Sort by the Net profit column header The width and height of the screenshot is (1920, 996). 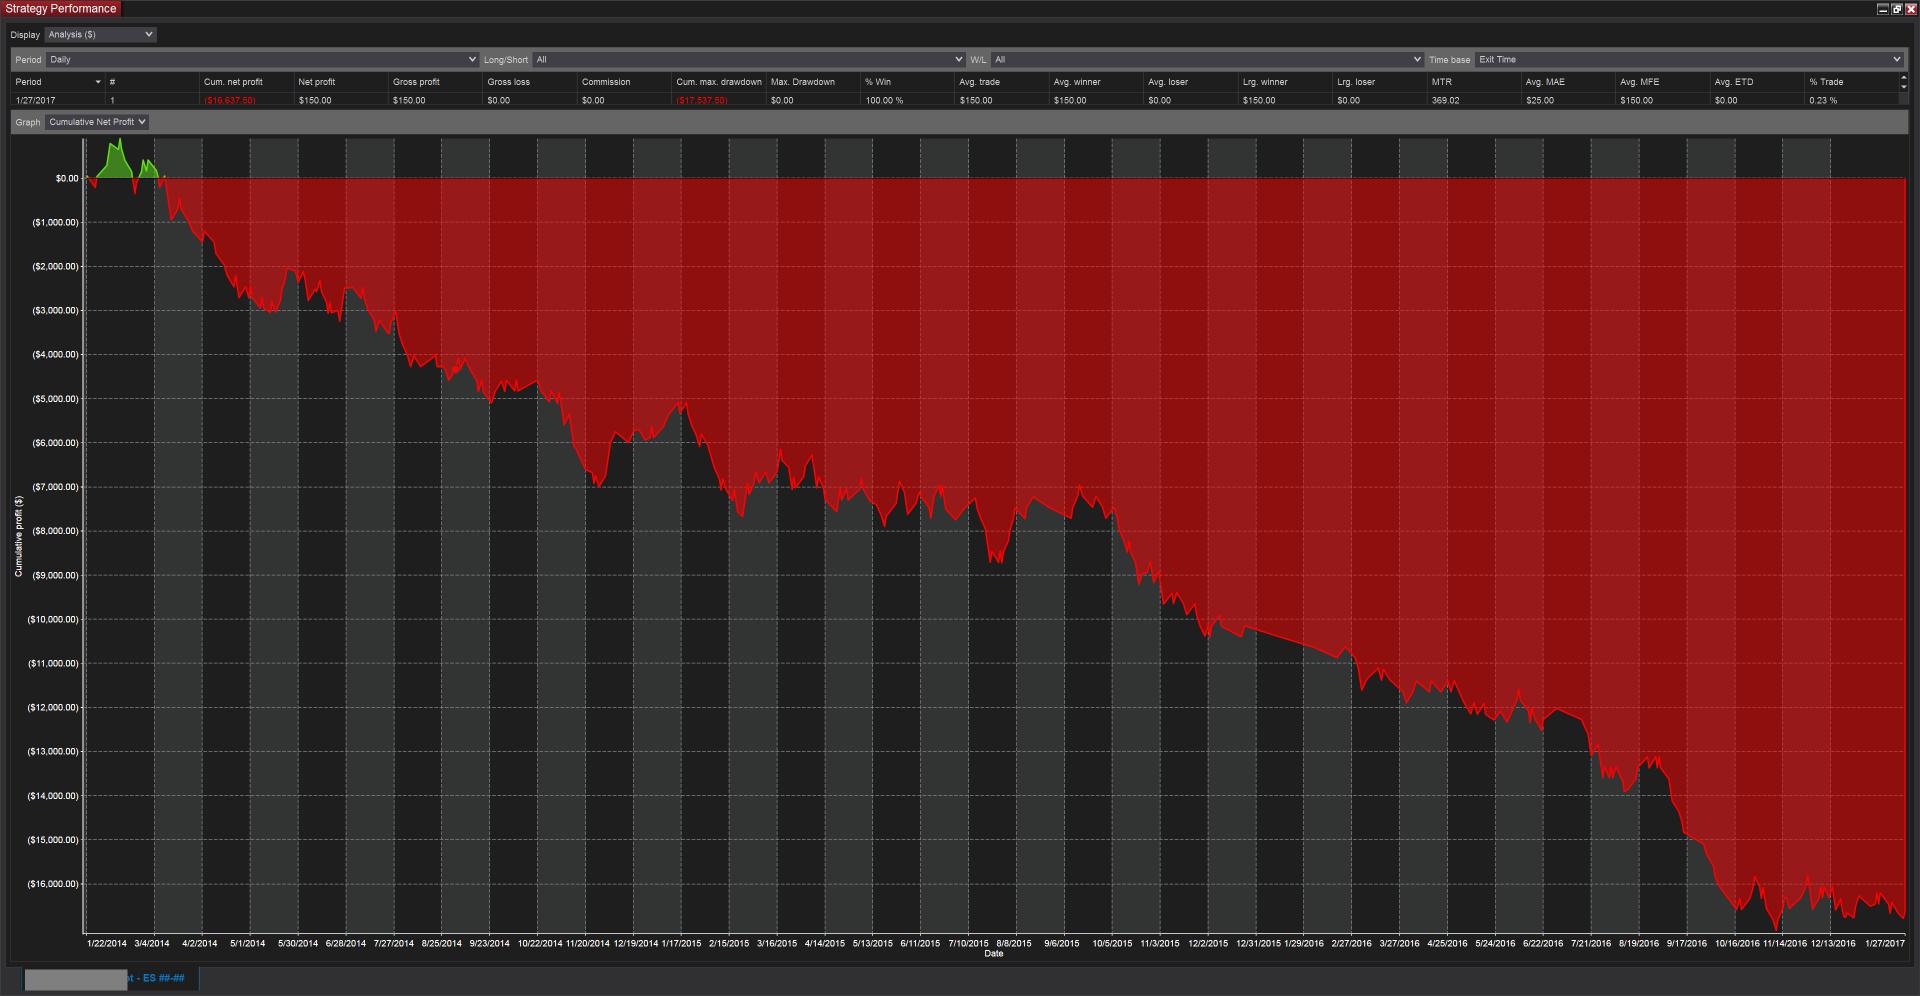(x=341, y=82)
